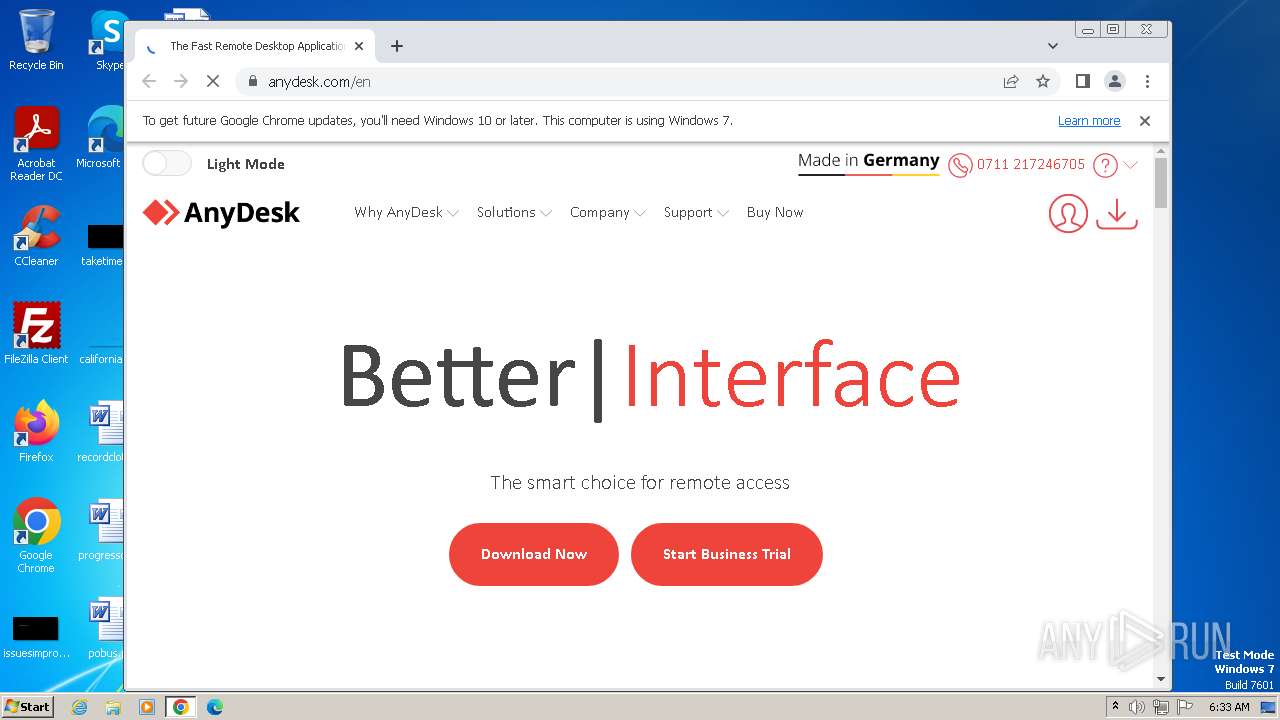Open Recycle Bin on desktop
The height and width of the screenshot is (720, 1280).
click(36, 40)
